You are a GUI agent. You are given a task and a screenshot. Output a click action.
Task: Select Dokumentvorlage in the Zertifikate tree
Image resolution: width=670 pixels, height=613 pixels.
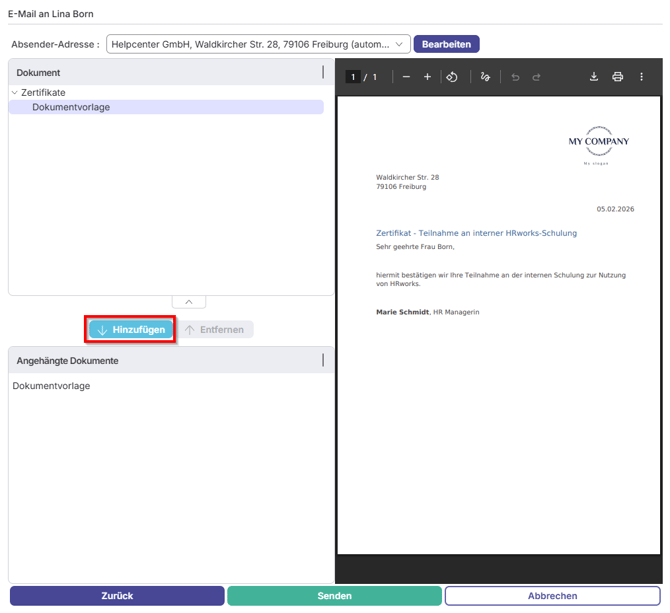click(x=71, y=107)
